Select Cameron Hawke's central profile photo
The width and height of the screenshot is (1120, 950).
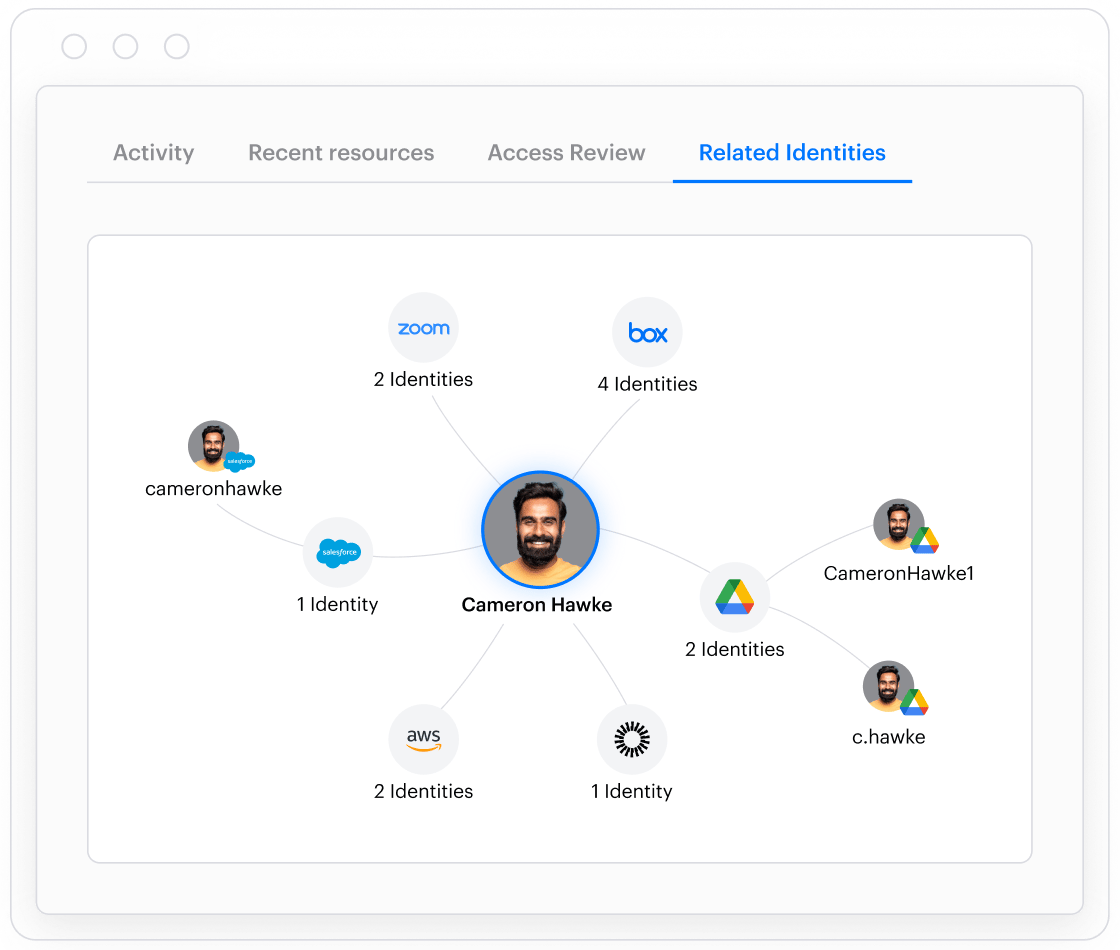[540, 530]
